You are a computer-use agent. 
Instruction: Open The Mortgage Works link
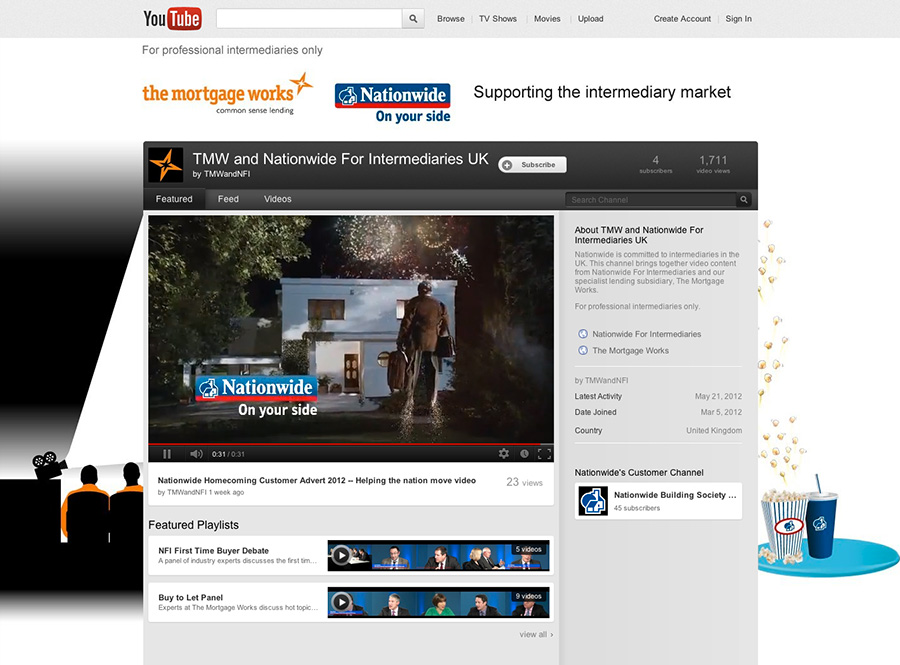[x=631, y=351]
